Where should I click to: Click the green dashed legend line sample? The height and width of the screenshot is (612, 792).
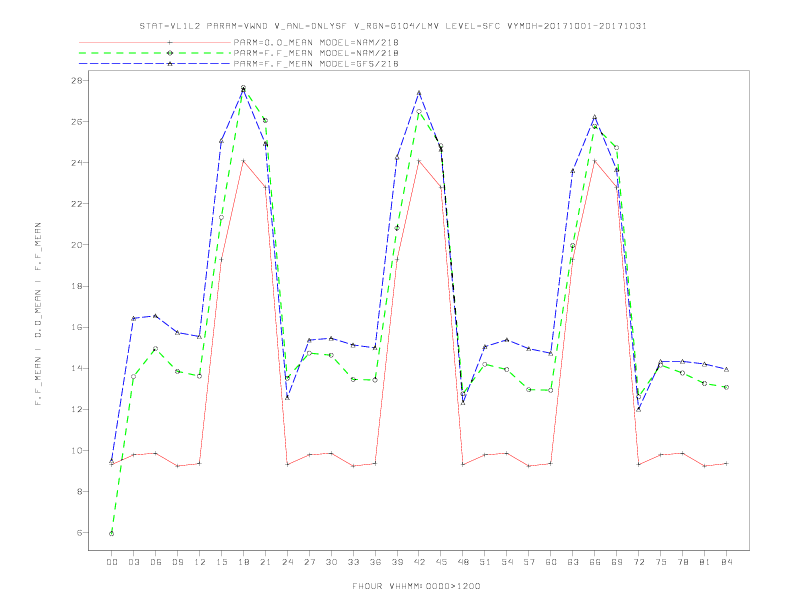(x=155, y=53)
